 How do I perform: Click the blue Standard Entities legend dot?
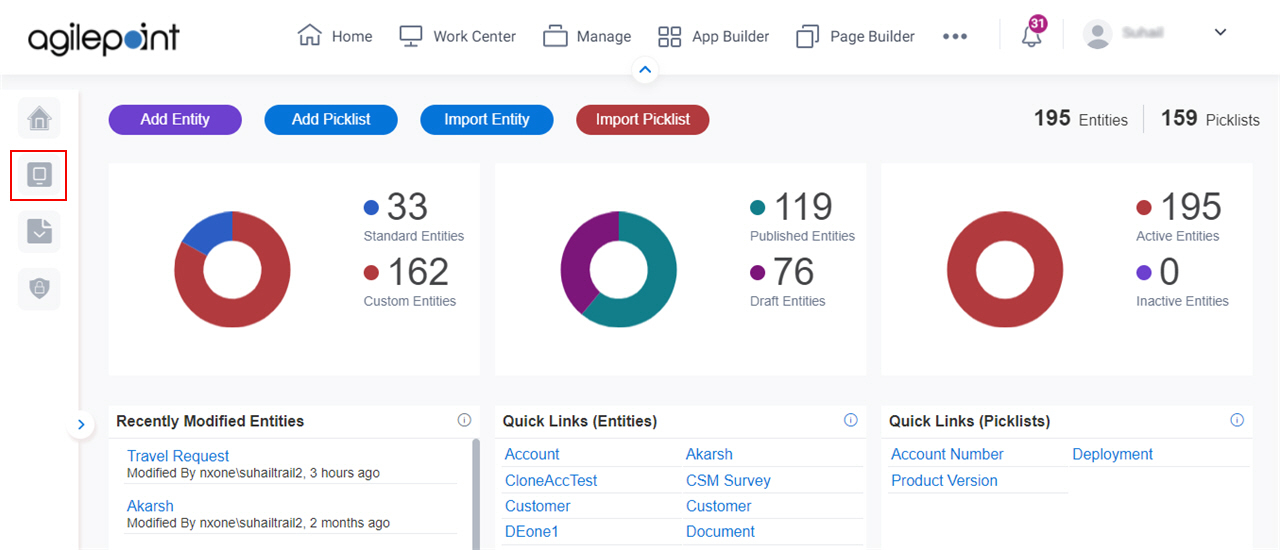click(371, 208)
